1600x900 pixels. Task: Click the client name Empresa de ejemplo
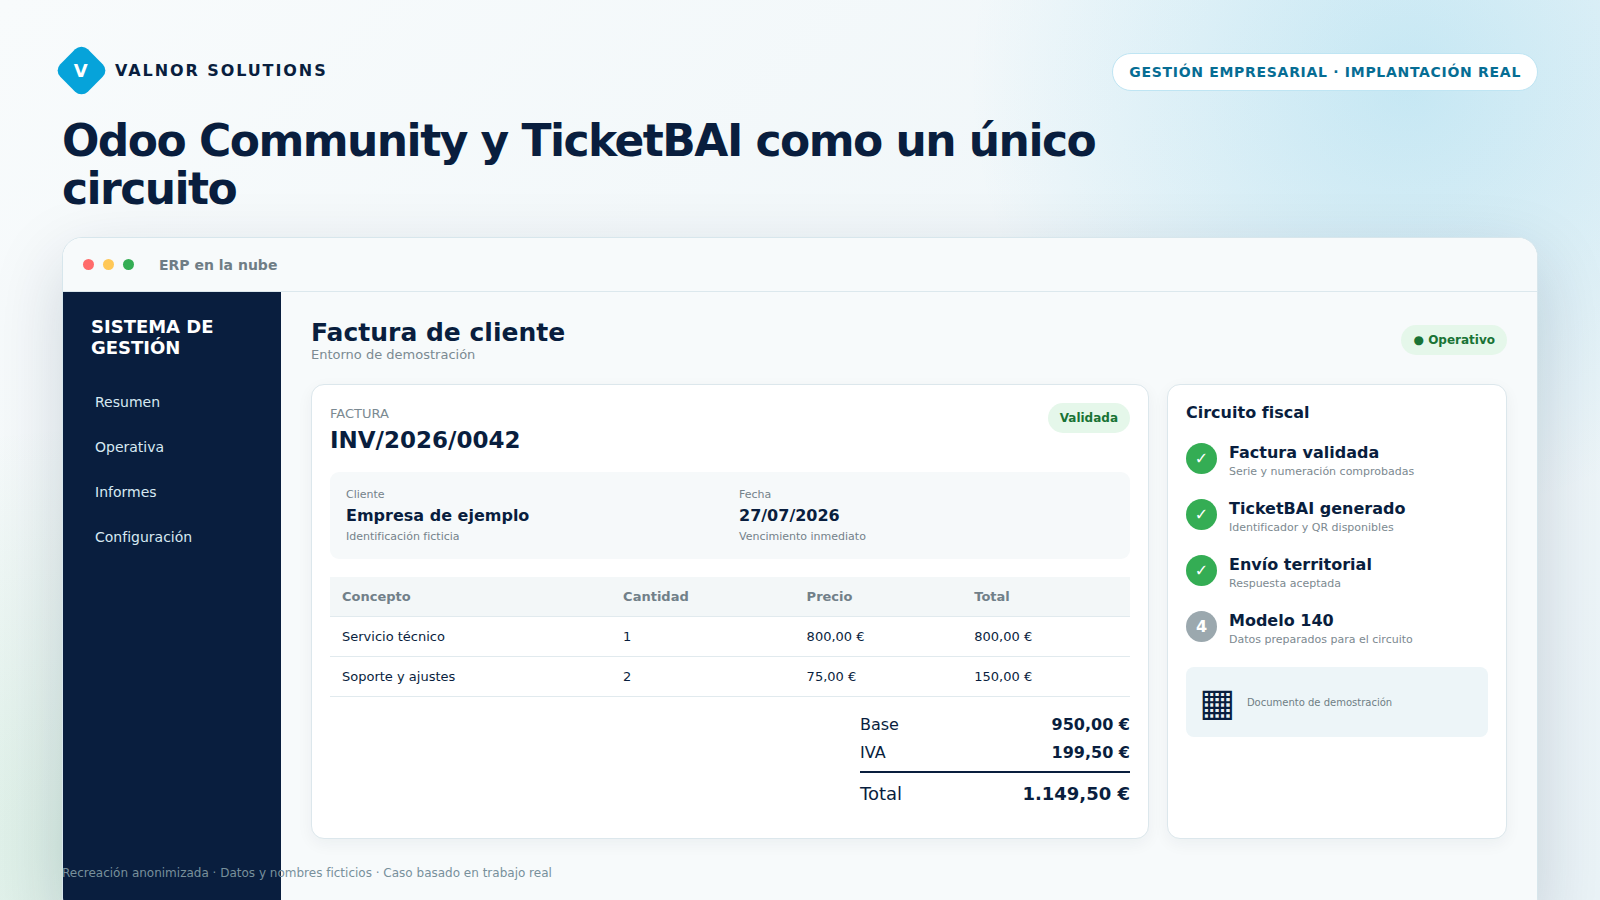click(437, 515)
